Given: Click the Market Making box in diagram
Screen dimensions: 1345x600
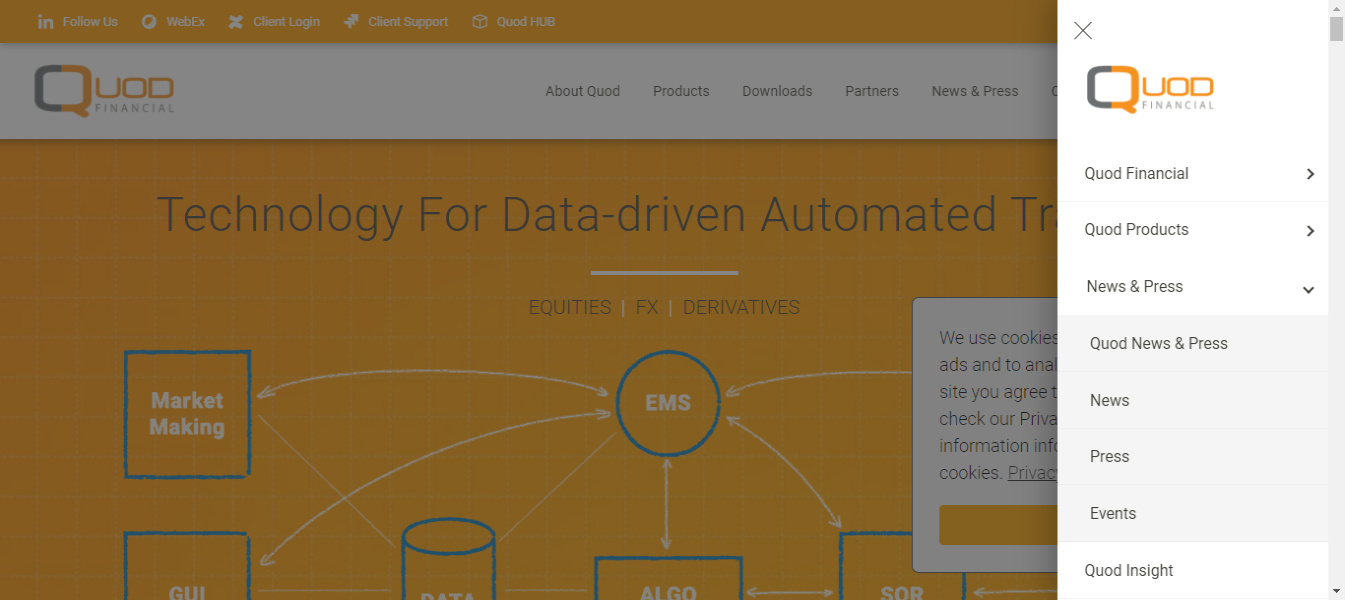Looking at the screenshot, I should pos(187,413).
